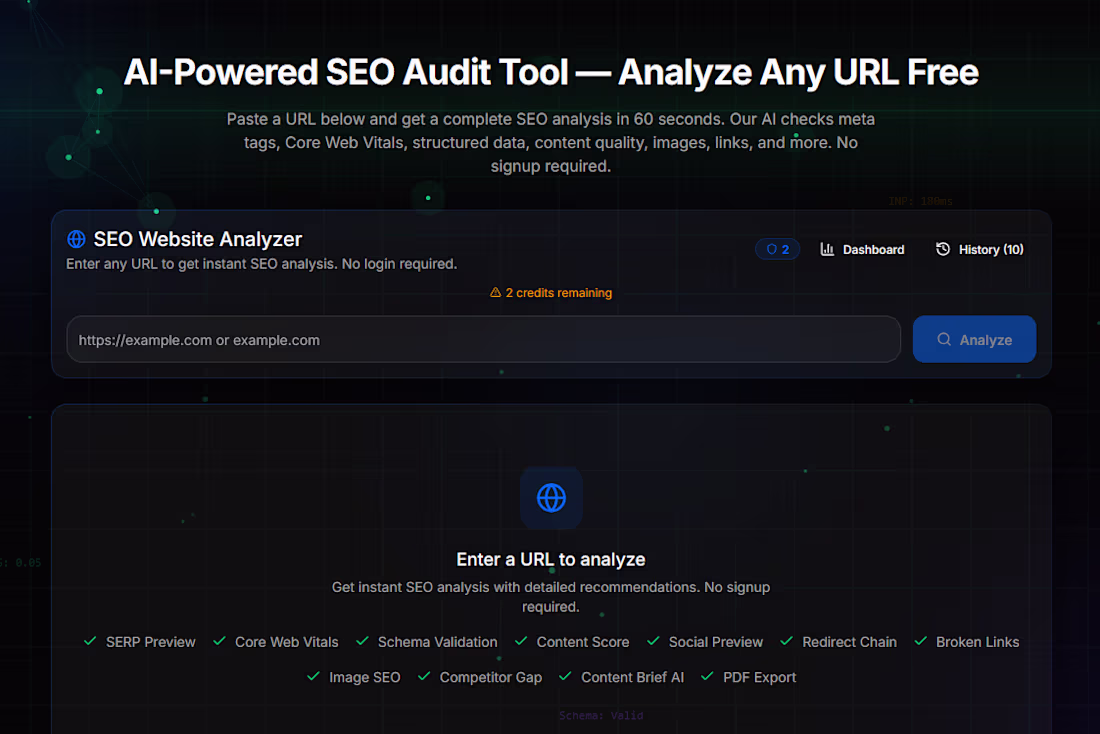This screenshot has height=734, width=1100.
Task: Focus the URL input field
Action: click(483, 340)
